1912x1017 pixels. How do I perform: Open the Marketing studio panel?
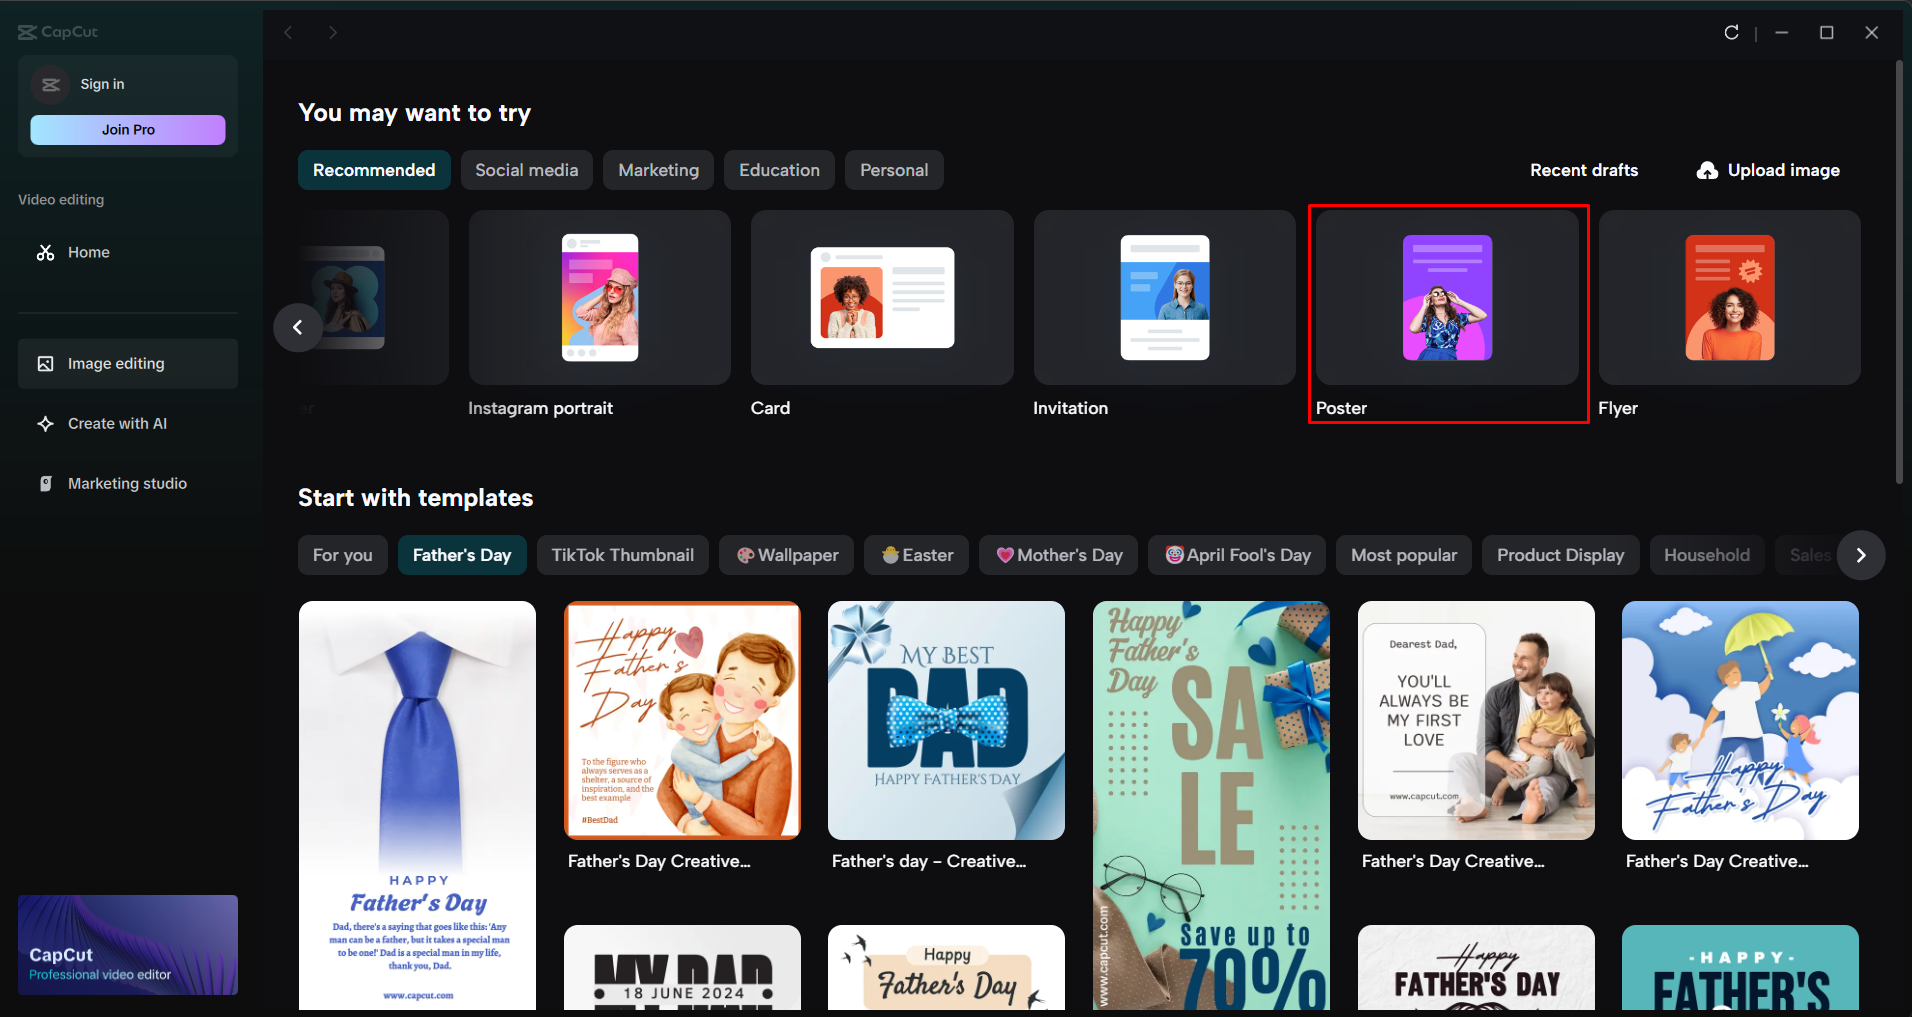click(x=127, y=483)
